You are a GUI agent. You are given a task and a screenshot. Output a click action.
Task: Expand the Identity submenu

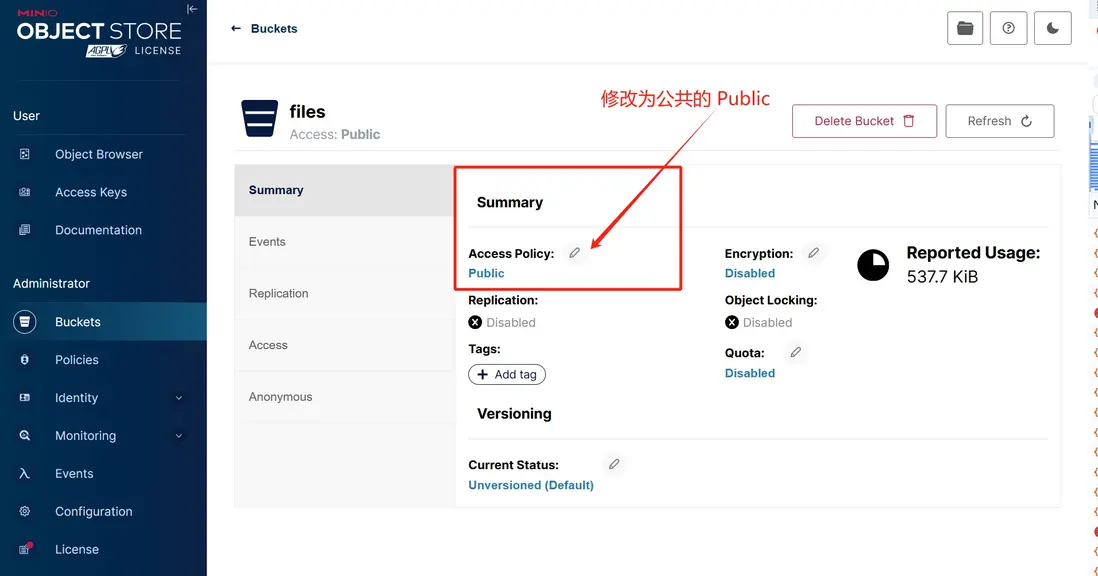click(x=179, y=398)
